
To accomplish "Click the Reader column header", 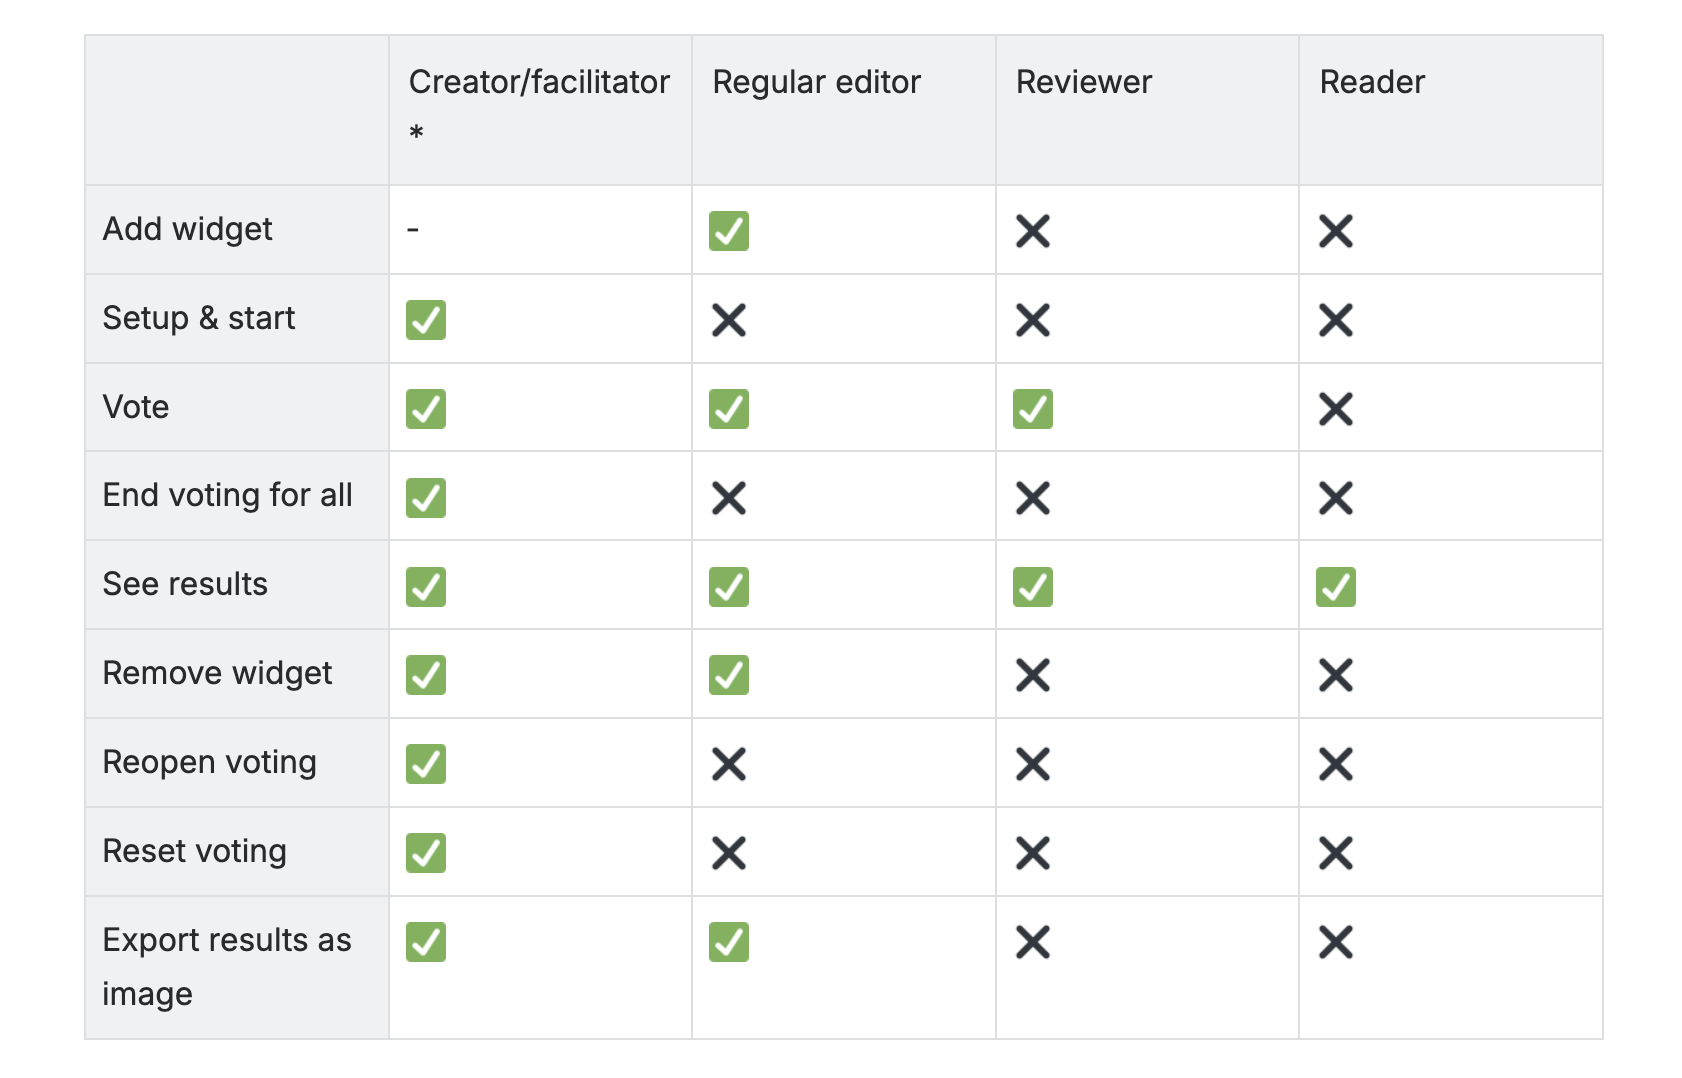I will 1372,82.
